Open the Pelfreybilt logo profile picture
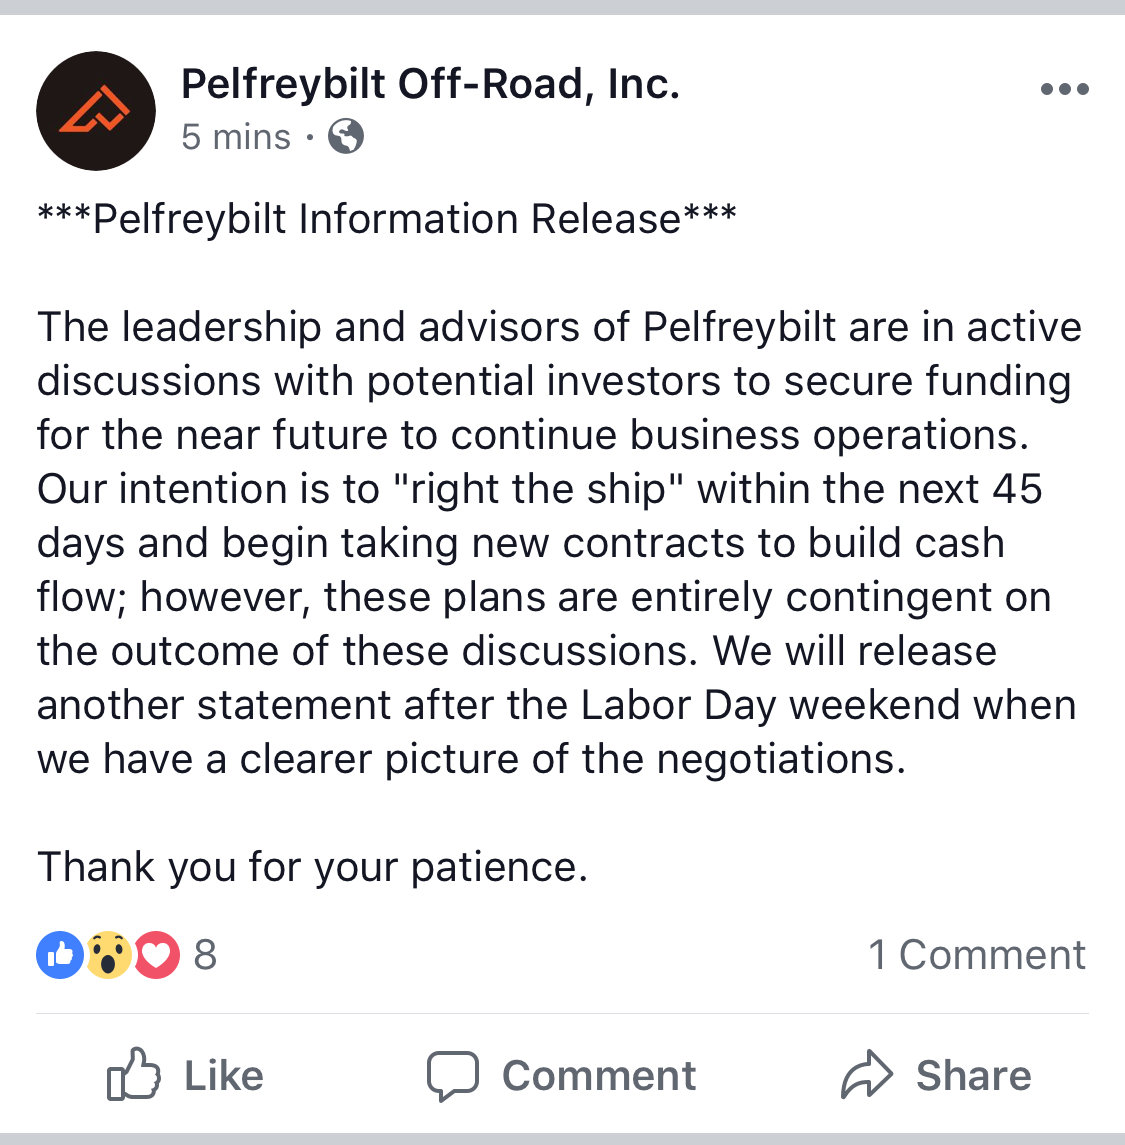 pos(96,111)
